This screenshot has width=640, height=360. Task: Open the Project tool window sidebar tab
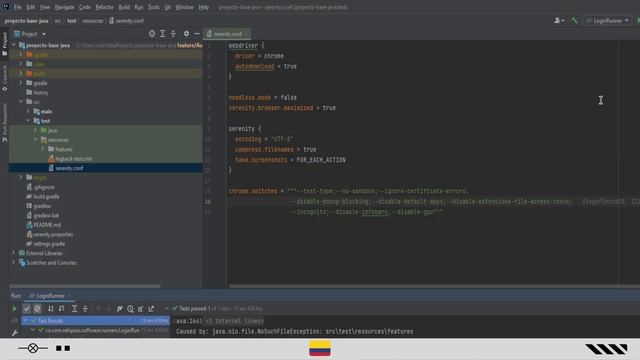point(4,43)
